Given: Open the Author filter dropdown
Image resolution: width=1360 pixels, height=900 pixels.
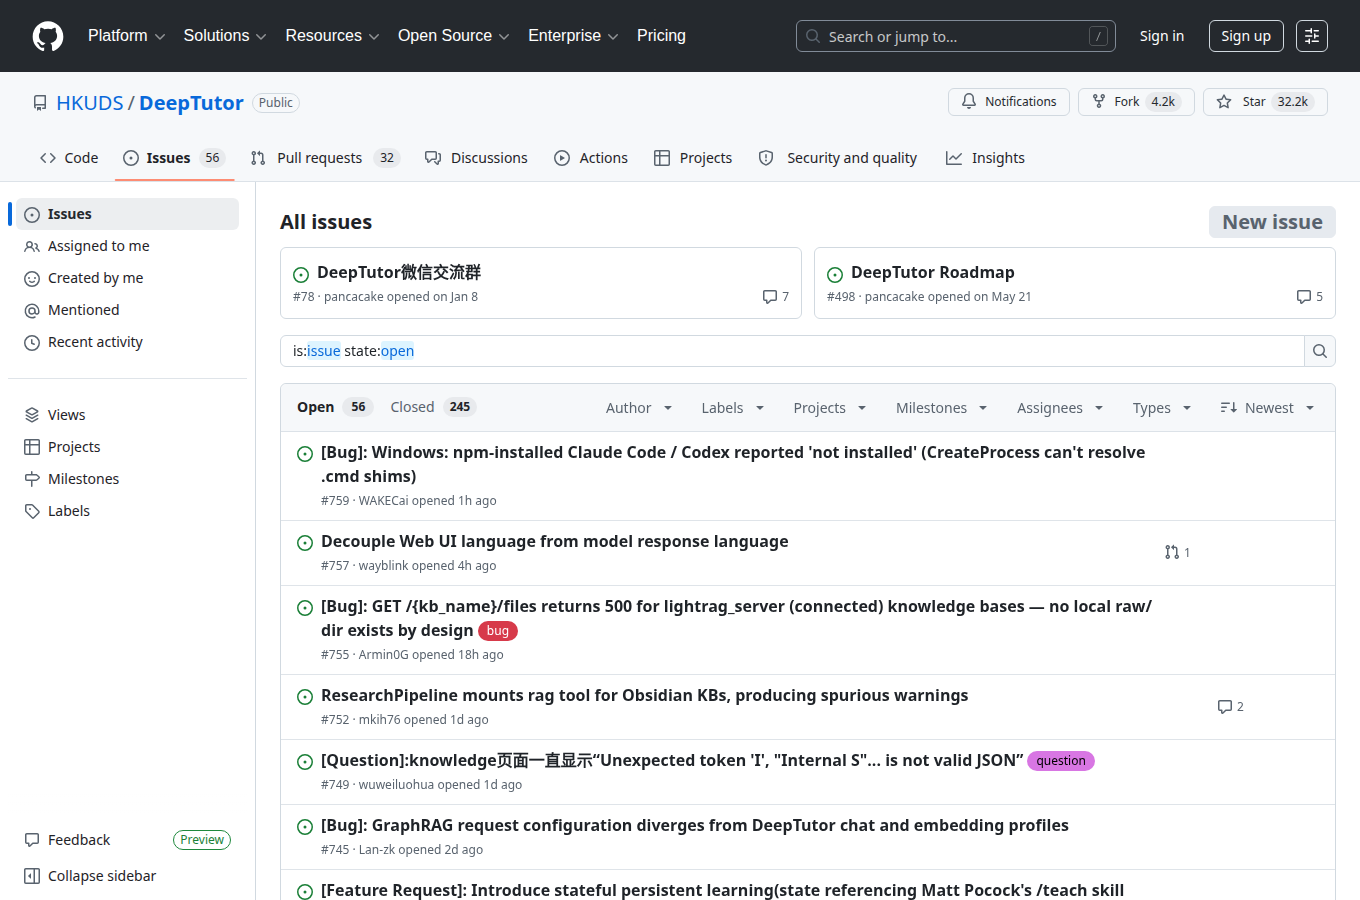Looking at the screenshot, I should tap(639, 408).
